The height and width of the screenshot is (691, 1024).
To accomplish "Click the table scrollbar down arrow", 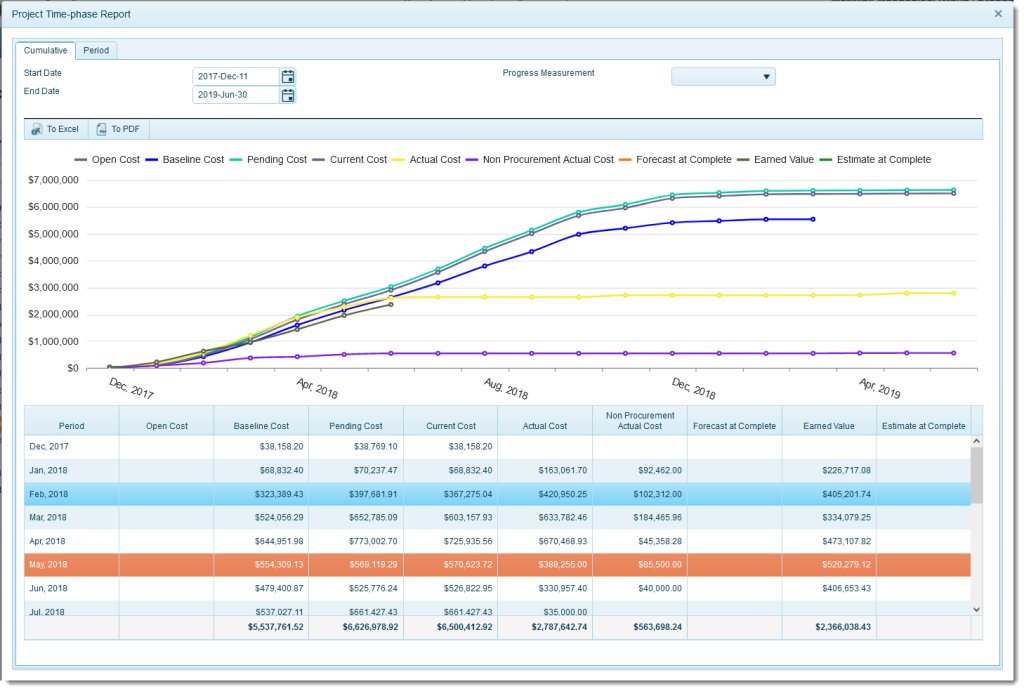I will point(975,609).
